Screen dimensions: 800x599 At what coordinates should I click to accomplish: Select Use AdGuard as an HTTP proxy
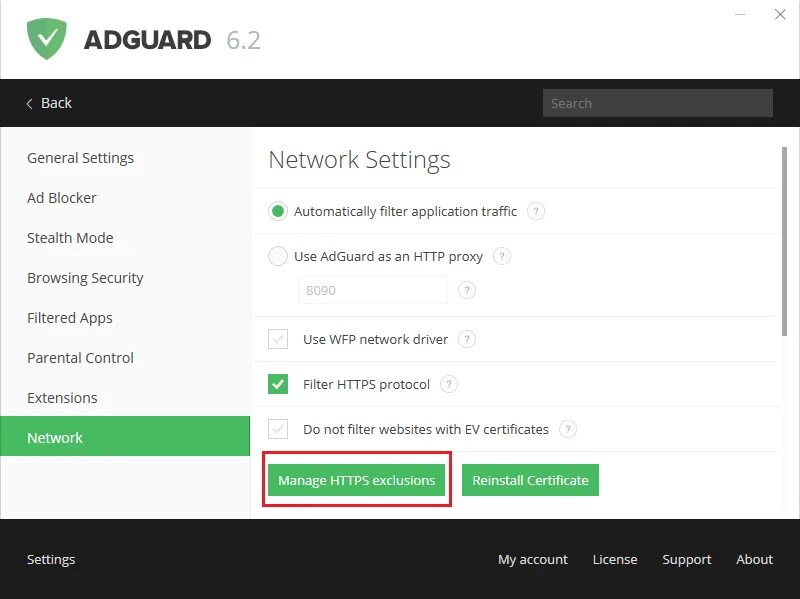tap(278, 256)
